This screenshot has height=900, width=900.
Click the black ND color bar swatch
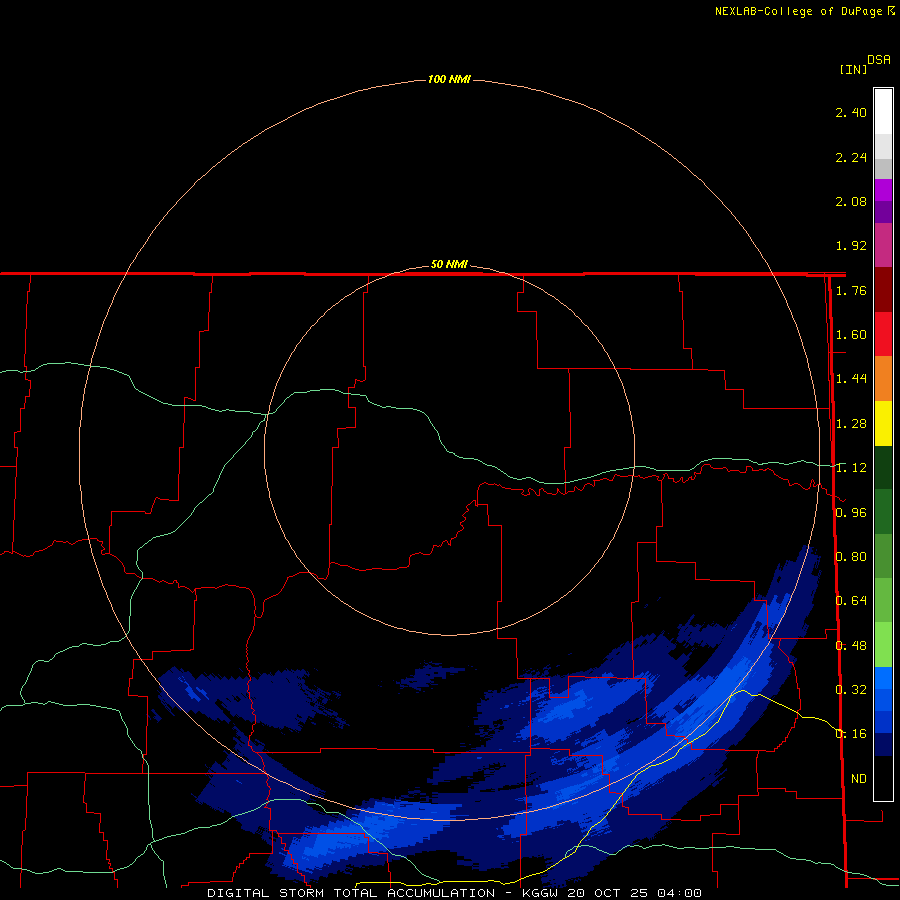(883, 778)
